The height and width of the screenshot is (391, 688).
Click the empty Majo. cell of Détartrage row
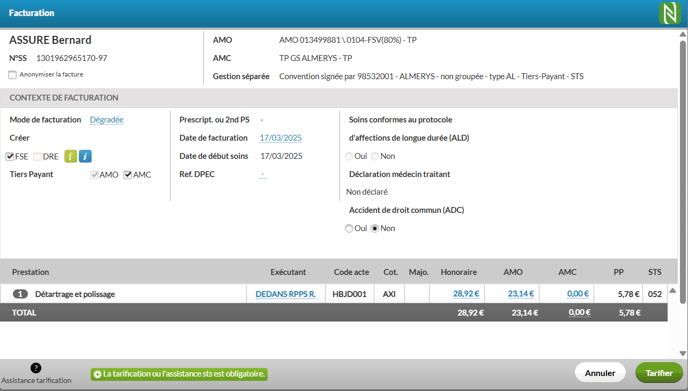click(417, 294)
